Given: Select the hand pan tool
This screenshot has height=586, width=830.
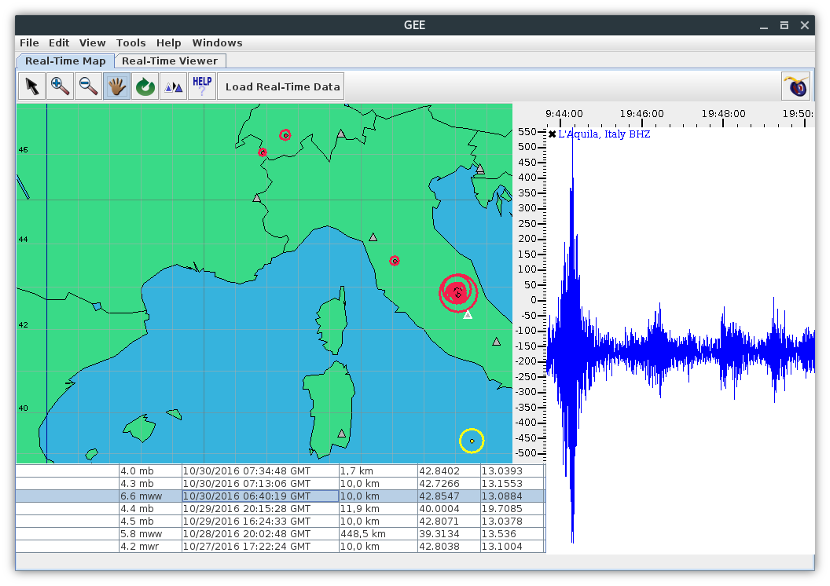Looking at the screenshot, I should click(117, 86).
